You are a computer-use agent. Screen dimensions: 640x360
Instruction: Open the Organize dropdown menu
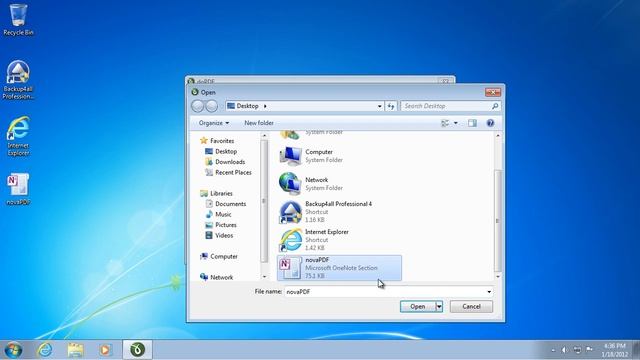point(214,123)
